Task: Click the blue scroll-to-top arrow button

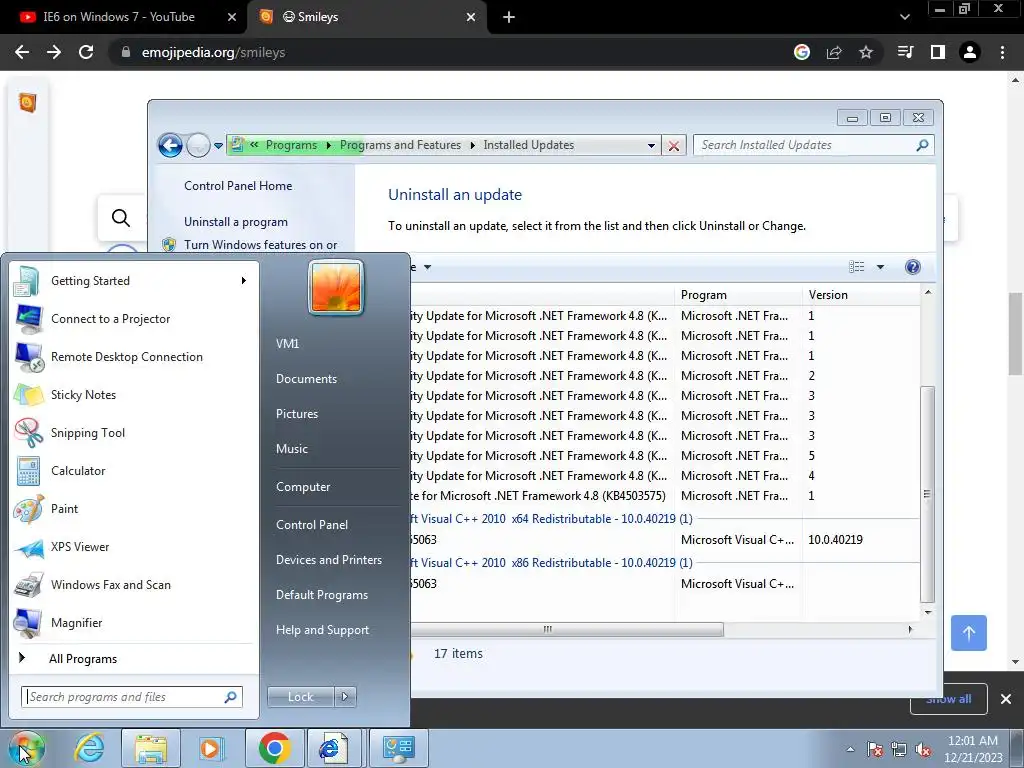Action: (x=968, y=633)
